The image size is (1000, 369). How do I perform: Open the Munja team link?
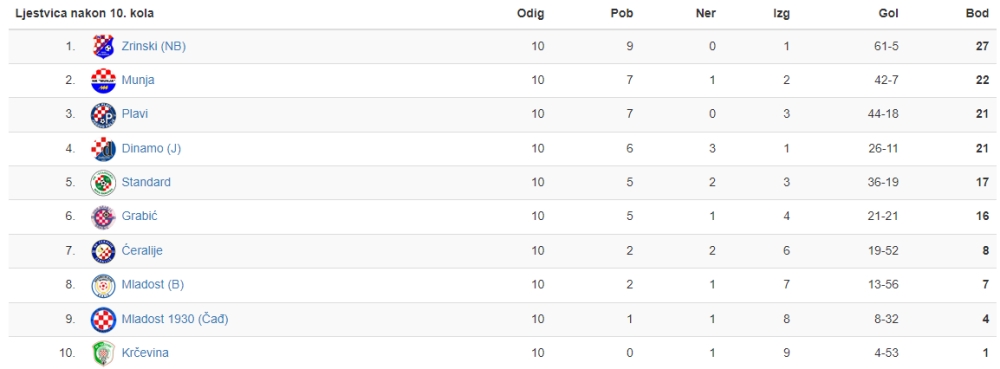coord(138,80)
